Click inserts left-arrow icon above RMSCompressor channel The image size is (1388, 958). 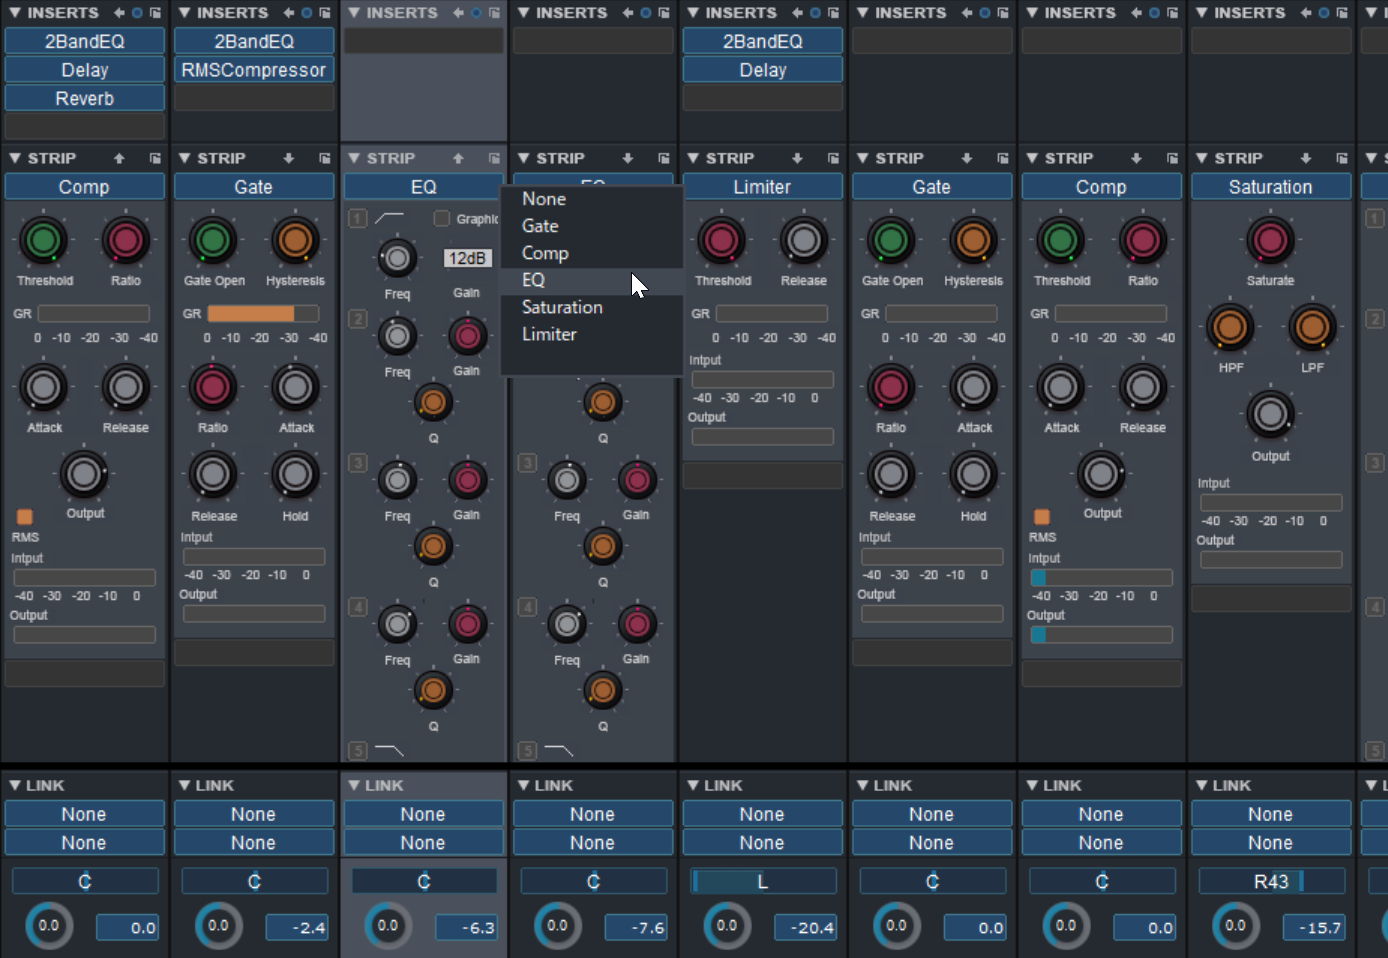289,13
